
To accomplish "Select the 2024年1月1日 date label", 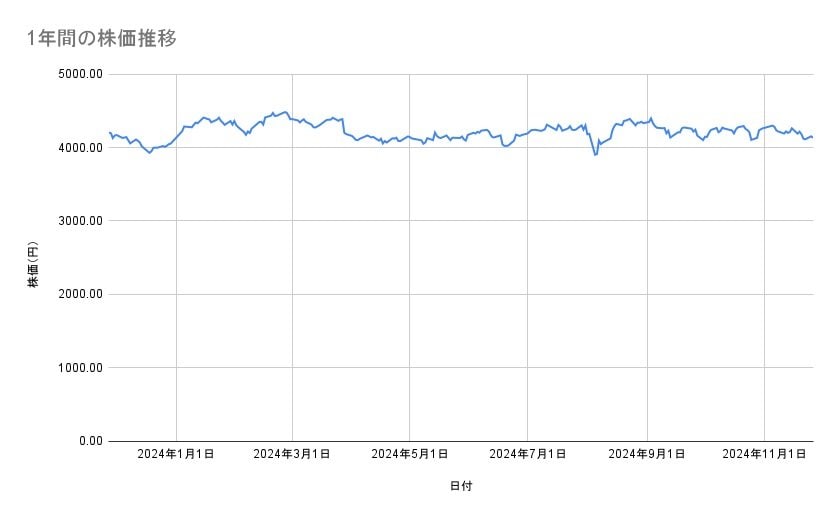I will (x=176, y=455).
